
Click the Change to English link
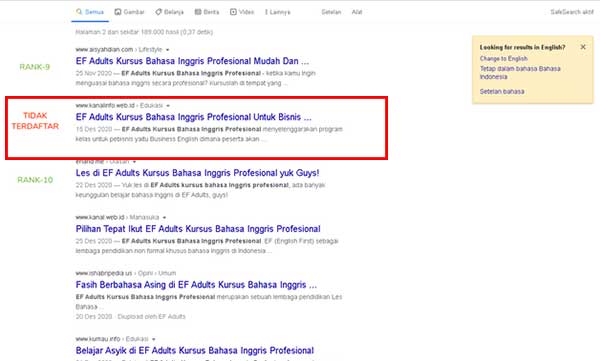(504, 59)
